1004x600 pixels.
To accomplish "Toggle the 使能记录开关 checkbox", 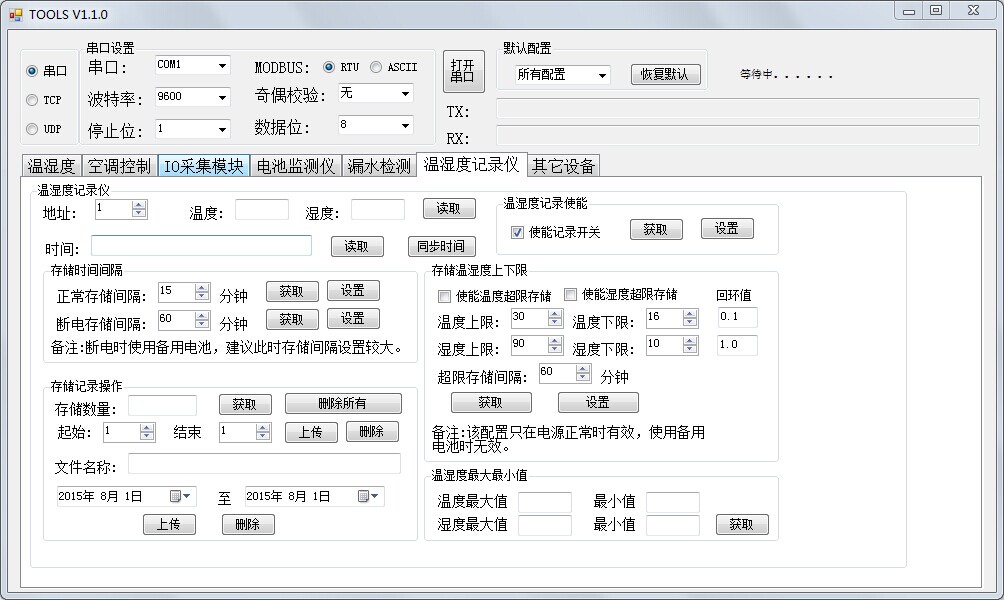I will click(517, 232).
